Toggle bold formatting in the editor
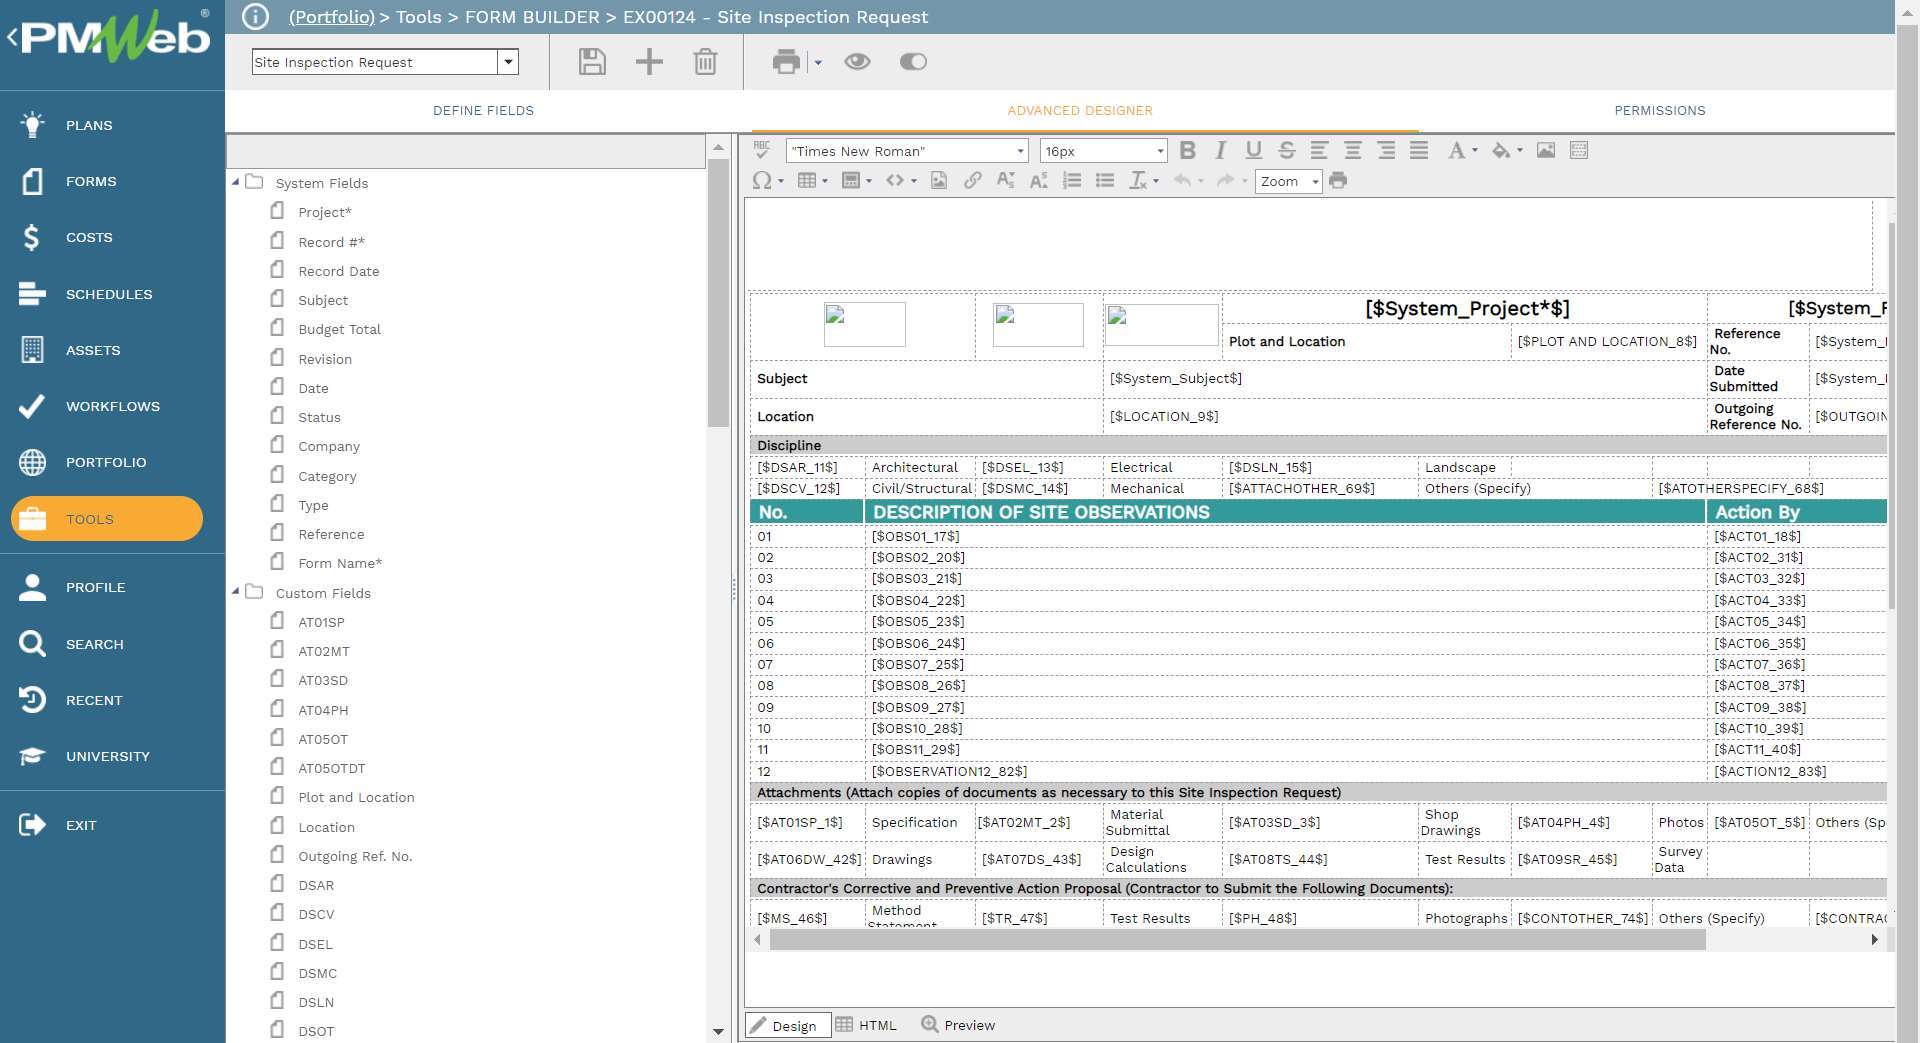The width and height of the screenshot is (1920, 1043). (x=1187, y=150)
